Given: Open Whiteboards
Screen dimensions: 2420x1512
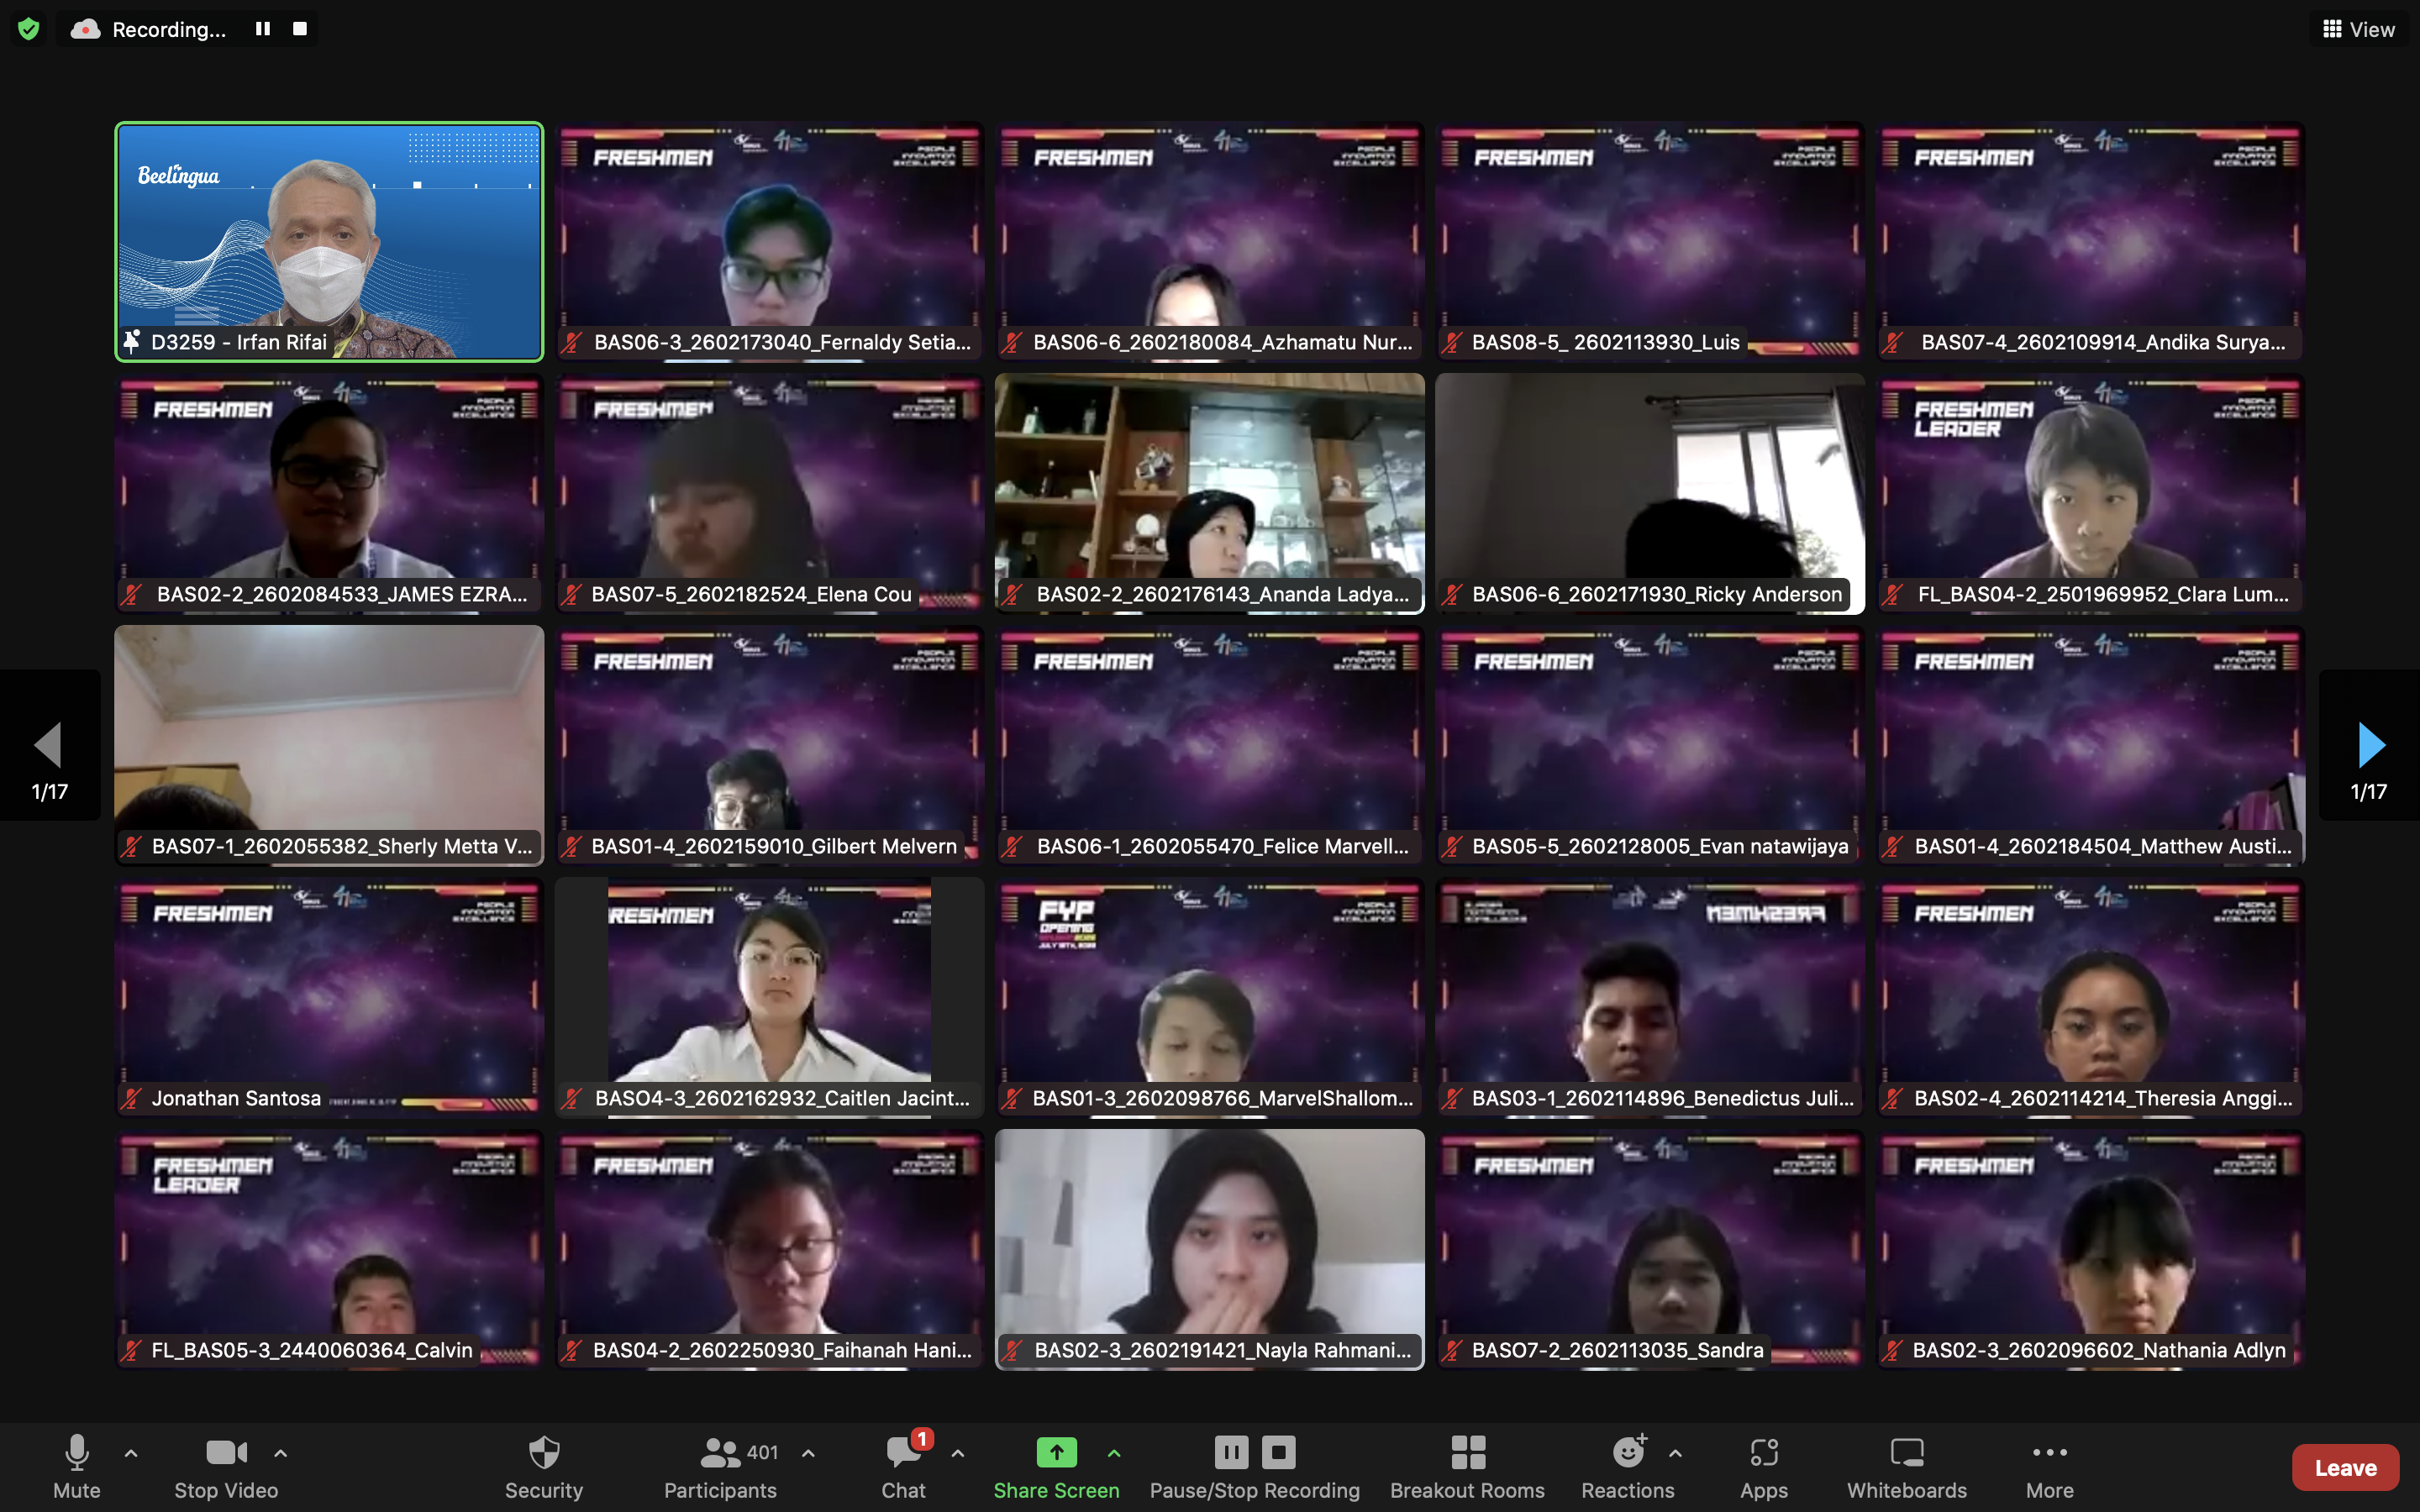Looking at the screenshot, I should [x=1906, y=1453].
